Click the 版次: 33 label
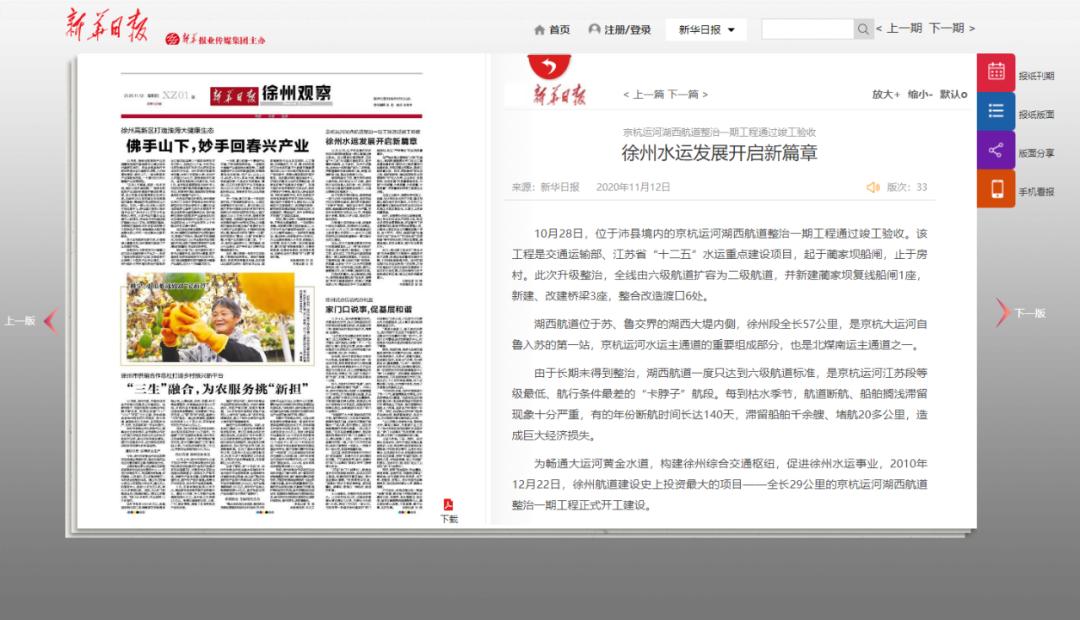The image size is (1080, 620). click(x=906, y=187)
